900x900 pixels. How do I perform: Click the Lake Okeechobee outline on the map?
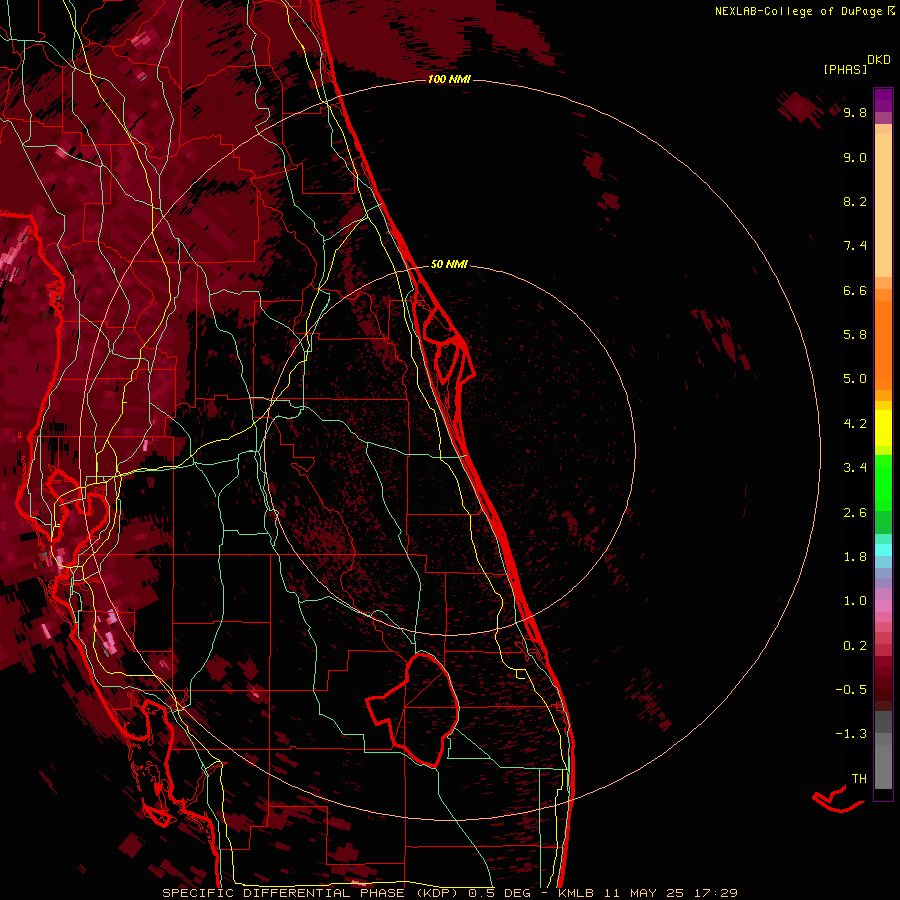(x=413, y=711)
